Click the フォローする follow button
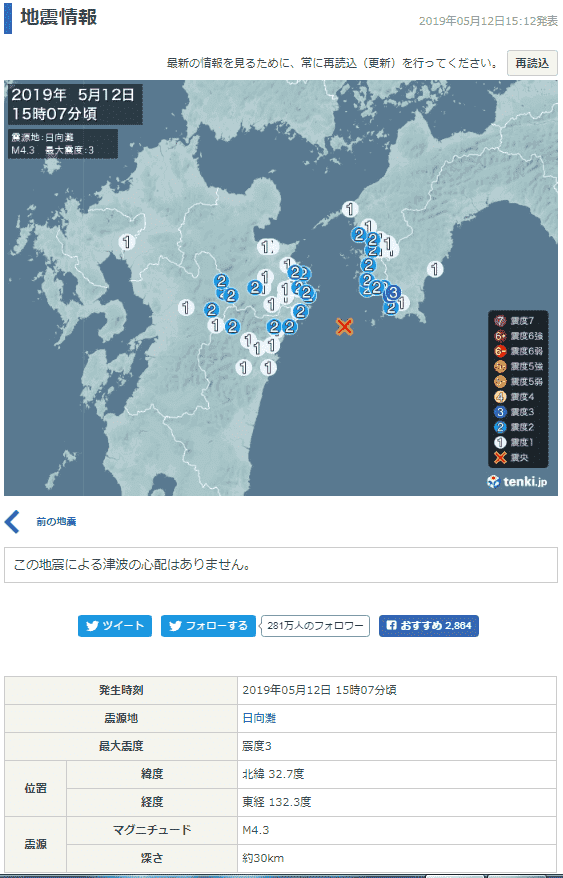563x878 pixels. coord(208,626)
